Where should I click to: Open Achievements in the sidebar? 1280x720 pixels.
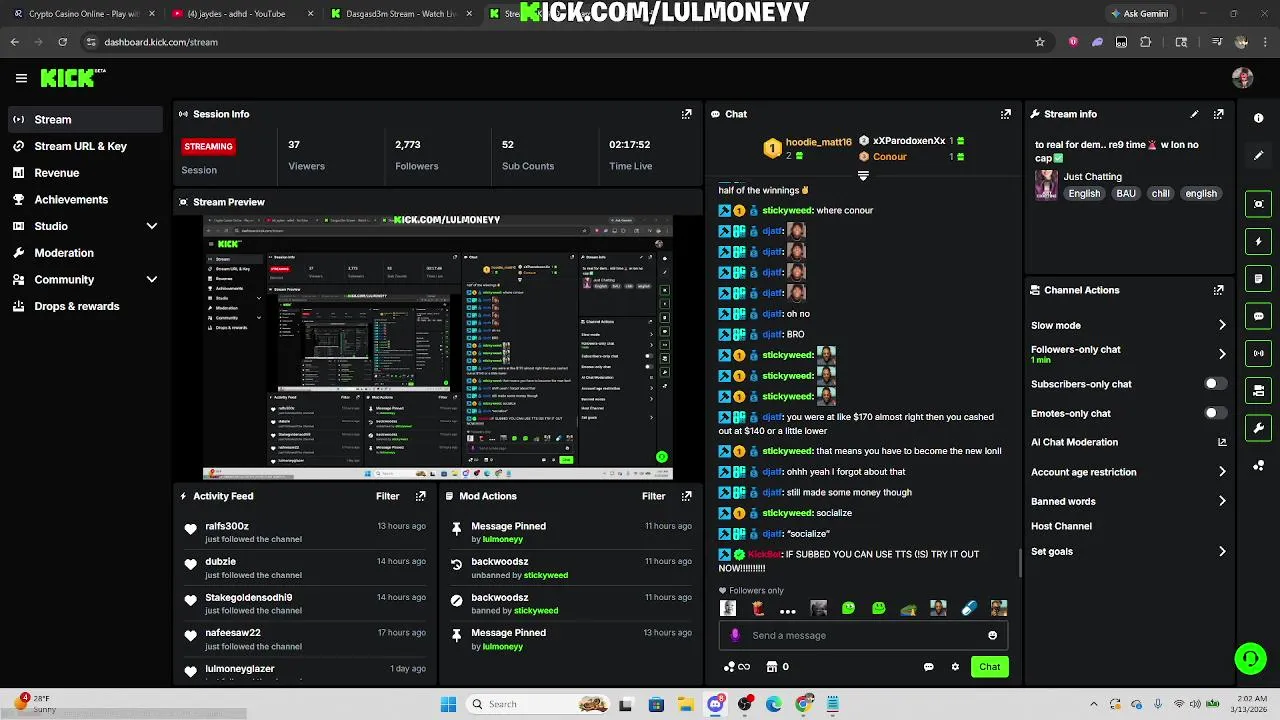(x=85, y=199)
